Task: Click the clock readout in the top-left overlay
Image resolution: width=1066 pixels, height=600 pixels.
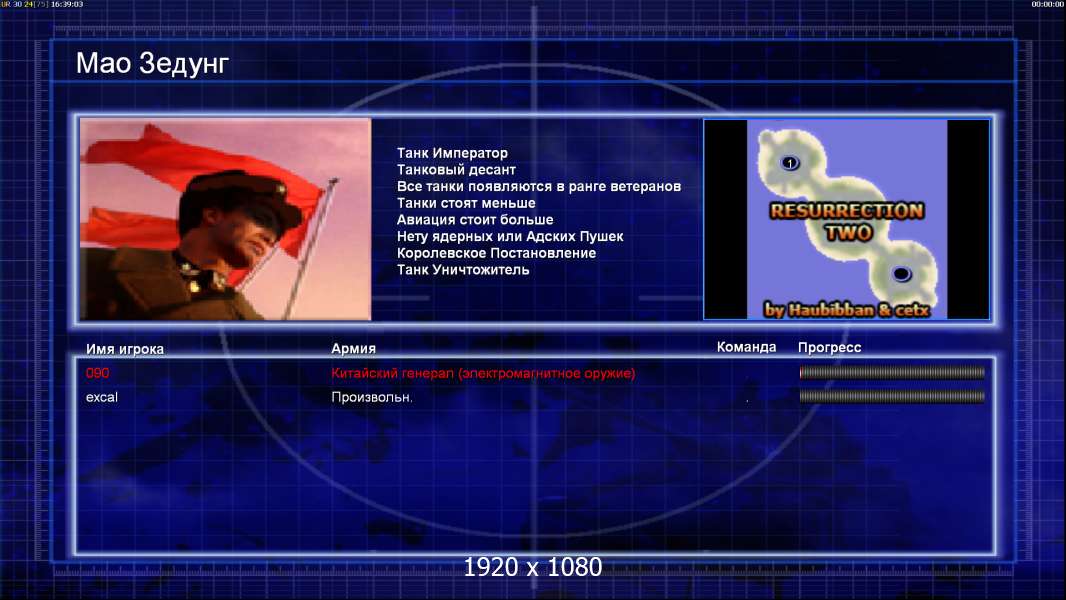Action: [67, 4]
